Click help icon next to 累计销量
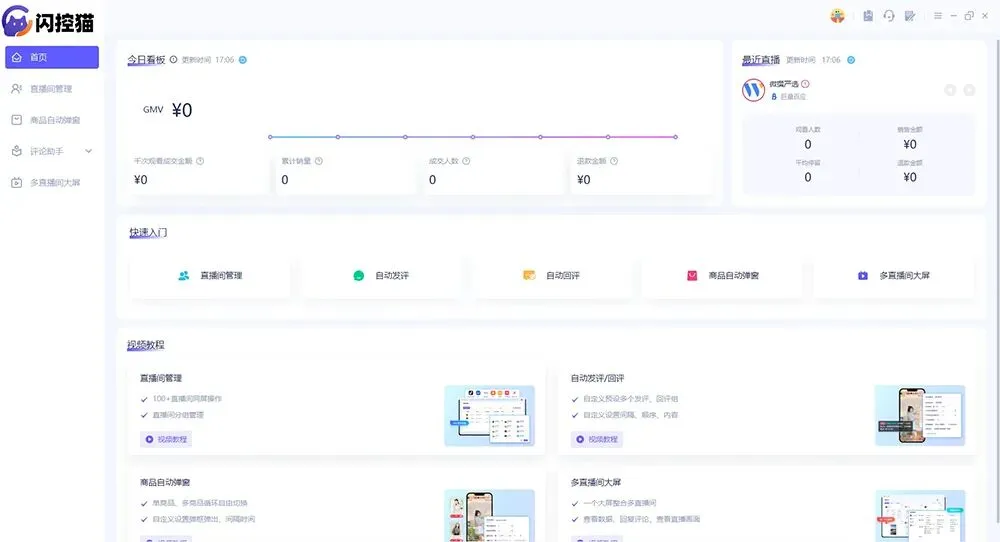 [319, 161]
